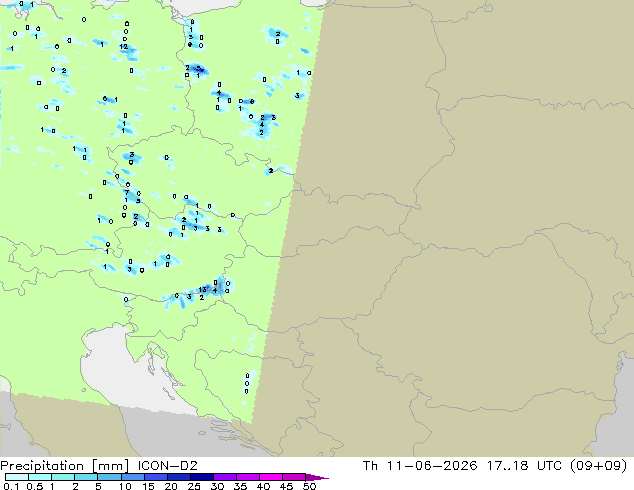Click the 0.1–0.5 mm palest legend swatch

click(x=17, y=477)
